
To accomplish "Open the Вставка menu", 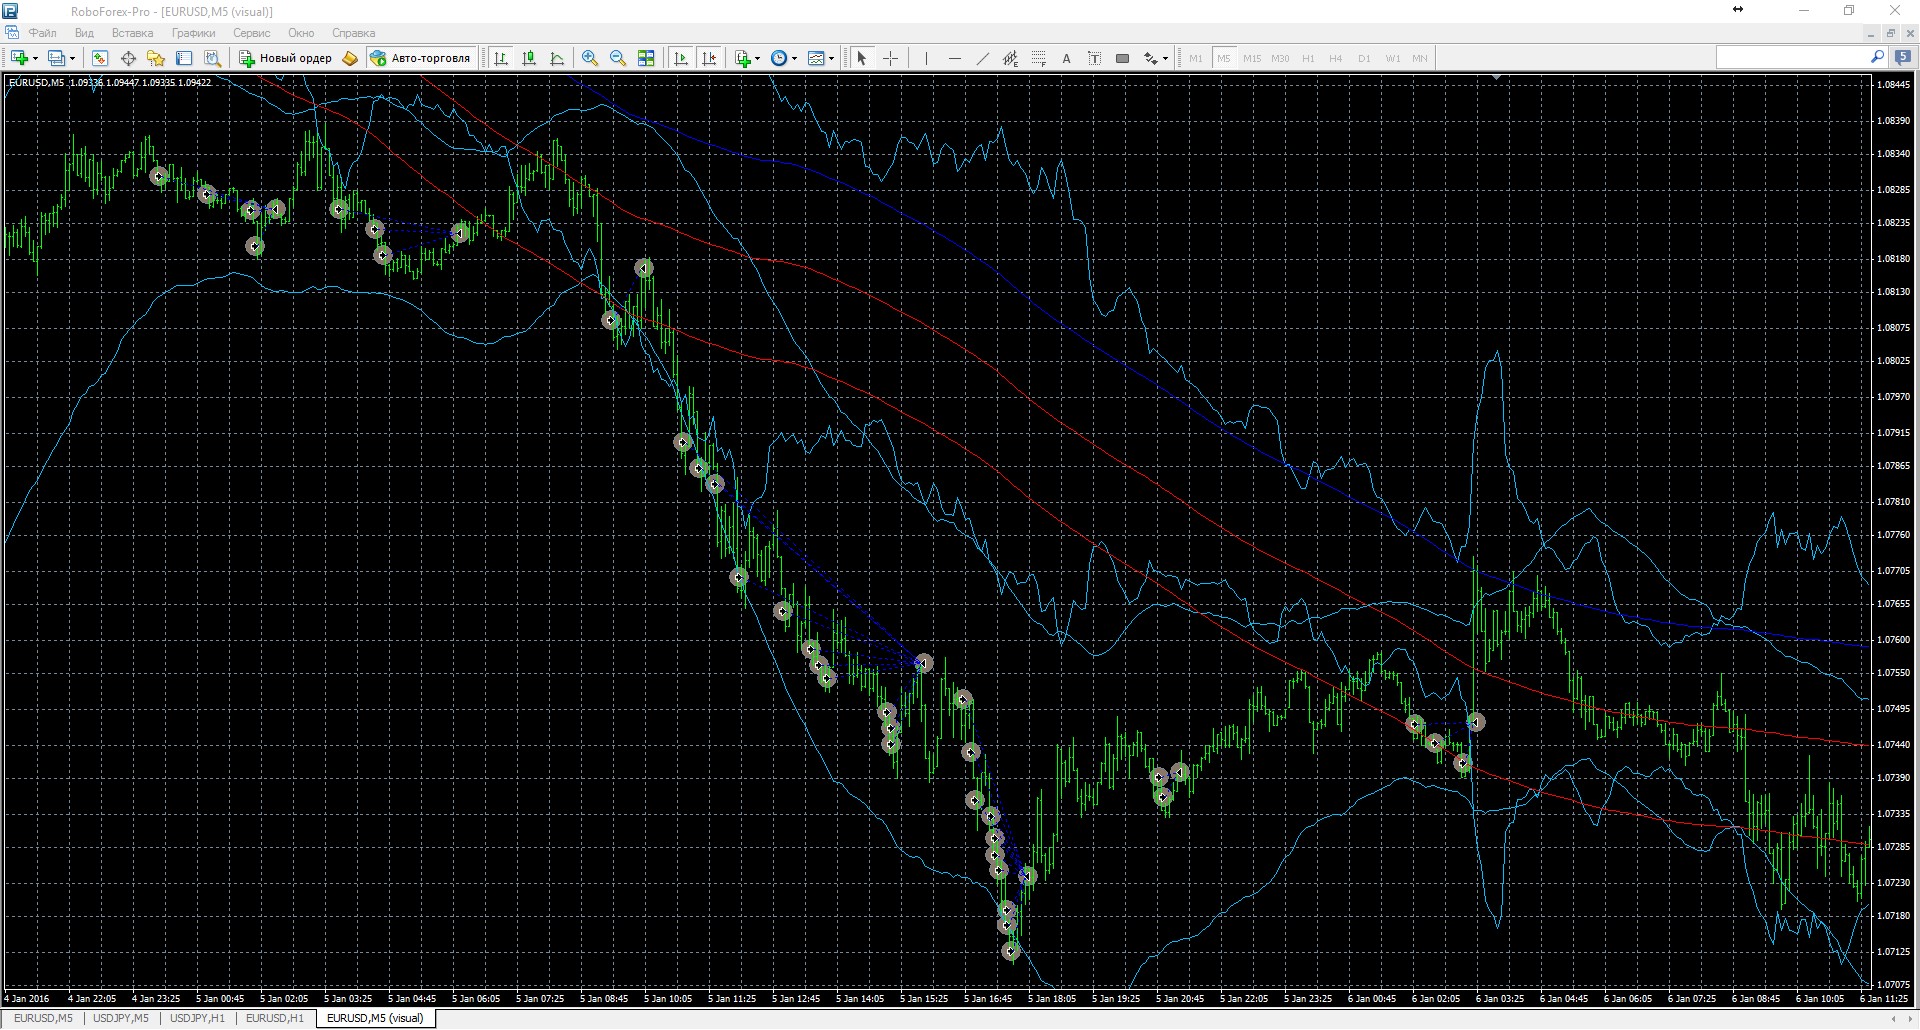I will [133, 33].
